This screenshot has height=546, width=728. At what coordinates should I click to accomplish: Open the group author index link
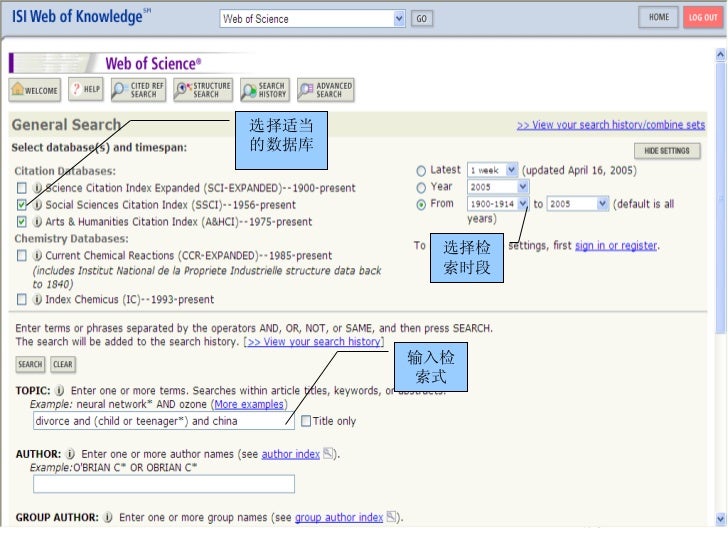[339, 517]
